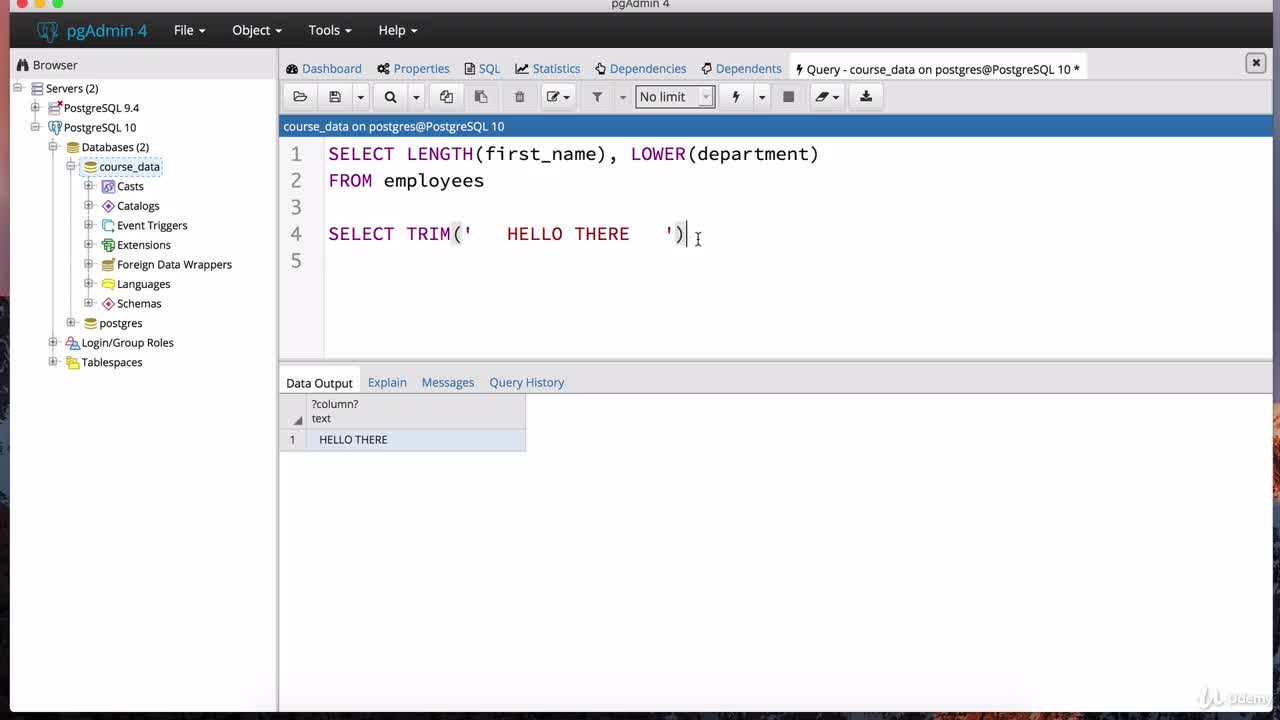The height and width of the screenshot is (720, 1280).
Task: Expand the Schemas node
Action: 89,303
